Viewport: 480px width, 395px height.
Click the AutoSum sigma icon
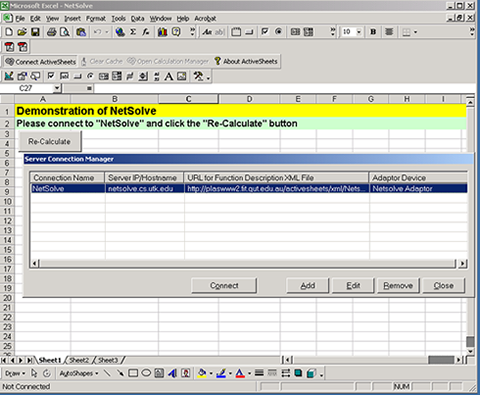133,32
